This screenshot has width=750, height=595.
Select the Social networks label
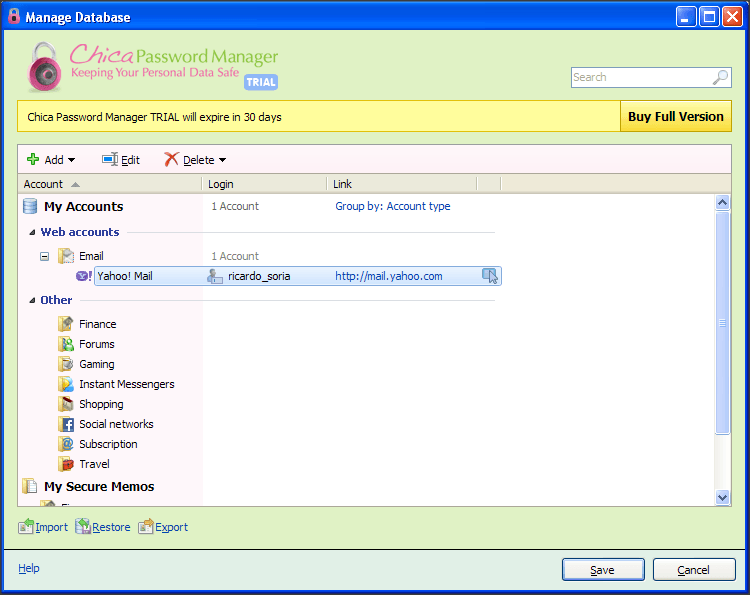click(x=116, y=424)
